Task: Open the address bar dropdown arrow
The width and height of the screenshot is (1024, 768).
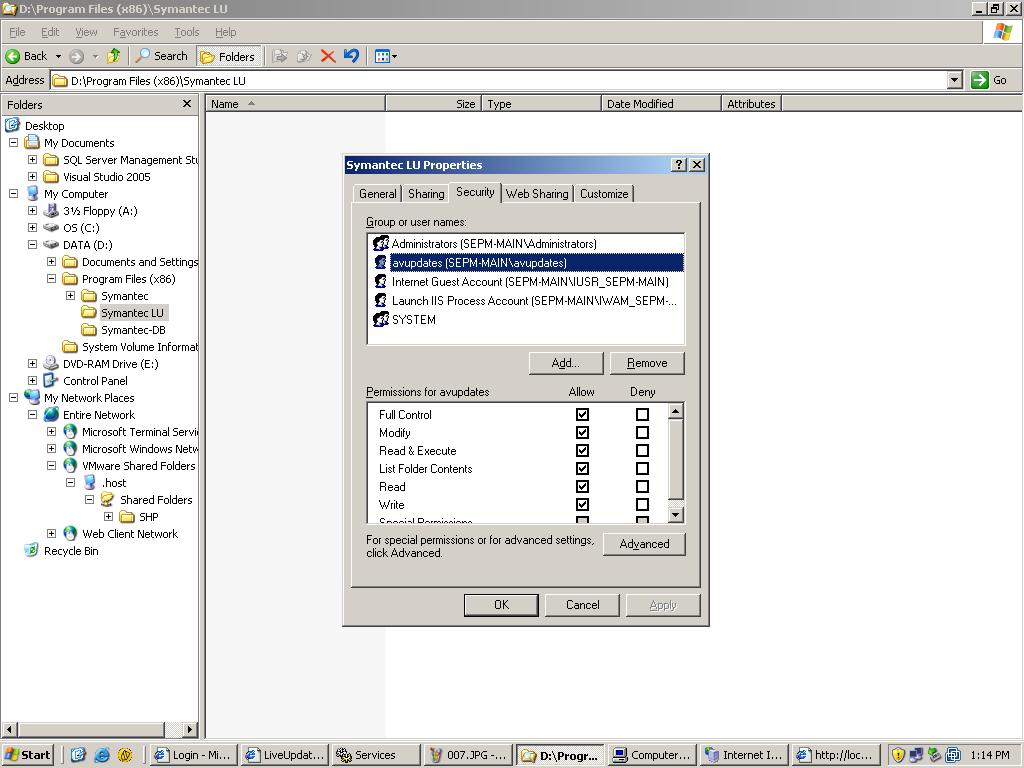Action: pos(954,80)
